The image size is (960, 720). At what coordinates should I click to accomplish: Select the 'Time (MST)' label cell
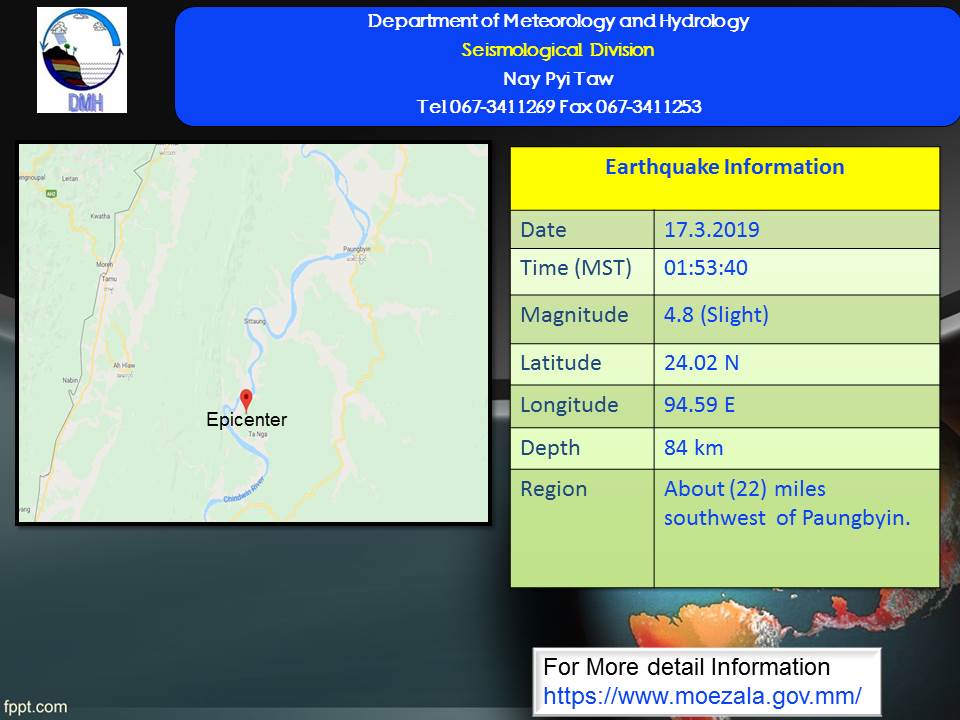pyautogui.click(x=582, y=271)
